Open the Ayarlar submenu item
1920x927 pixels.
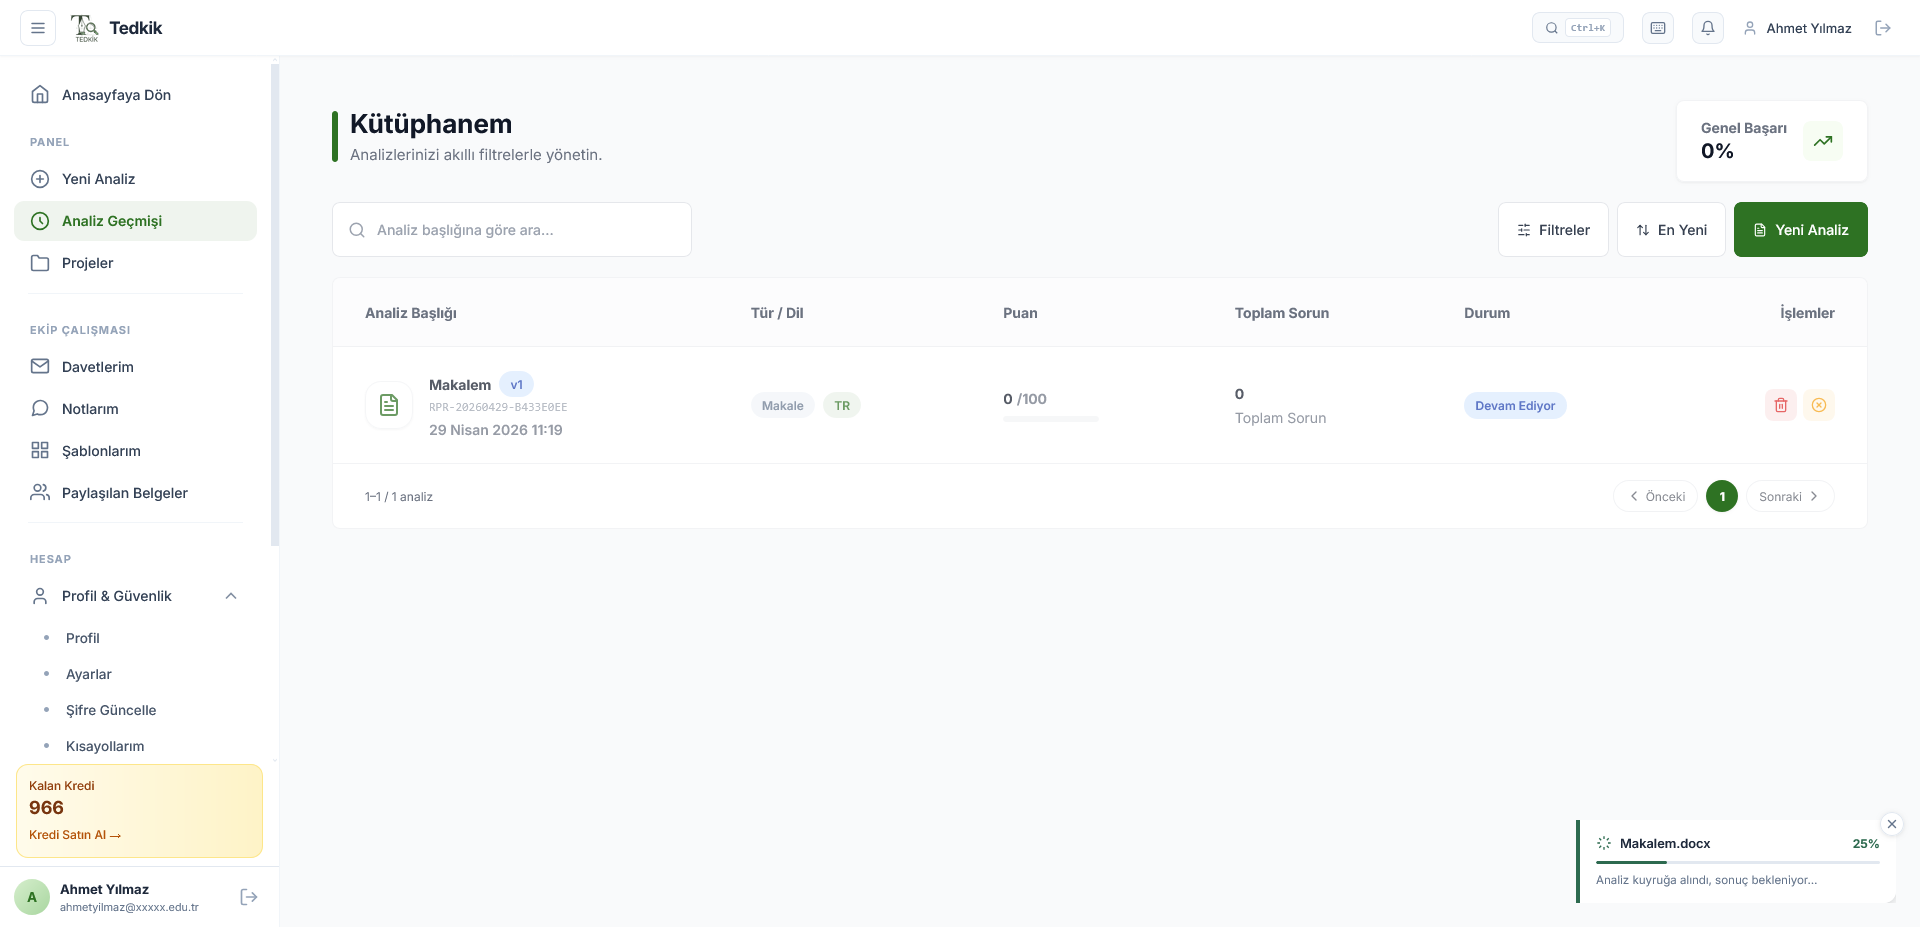click(89, 674)
